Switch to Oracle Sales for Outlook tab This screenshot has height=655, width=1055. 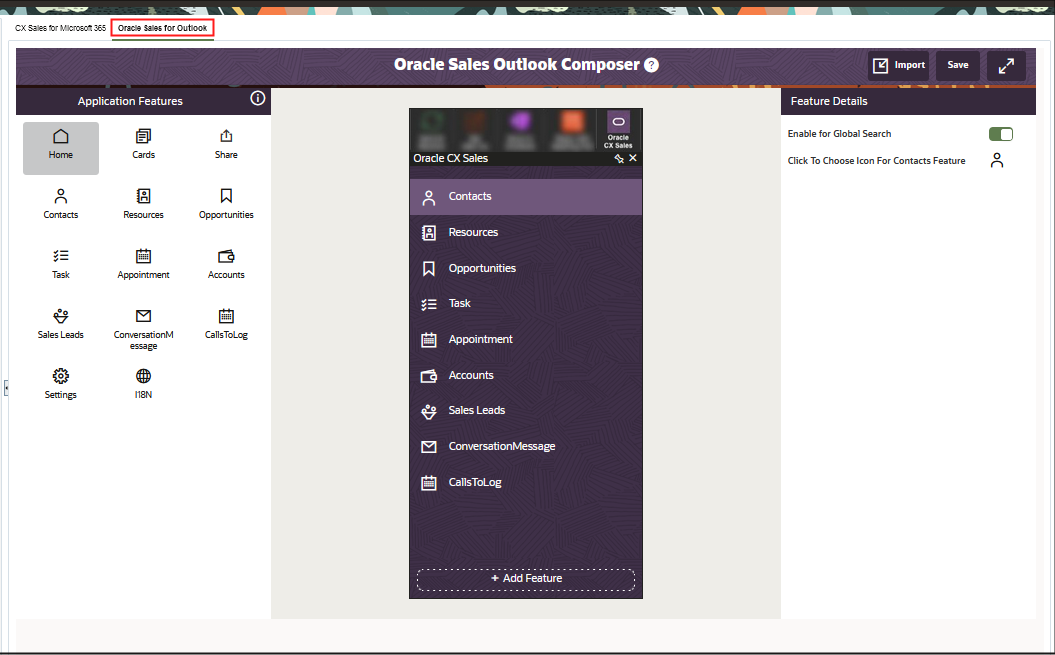(x=162, y=28)
